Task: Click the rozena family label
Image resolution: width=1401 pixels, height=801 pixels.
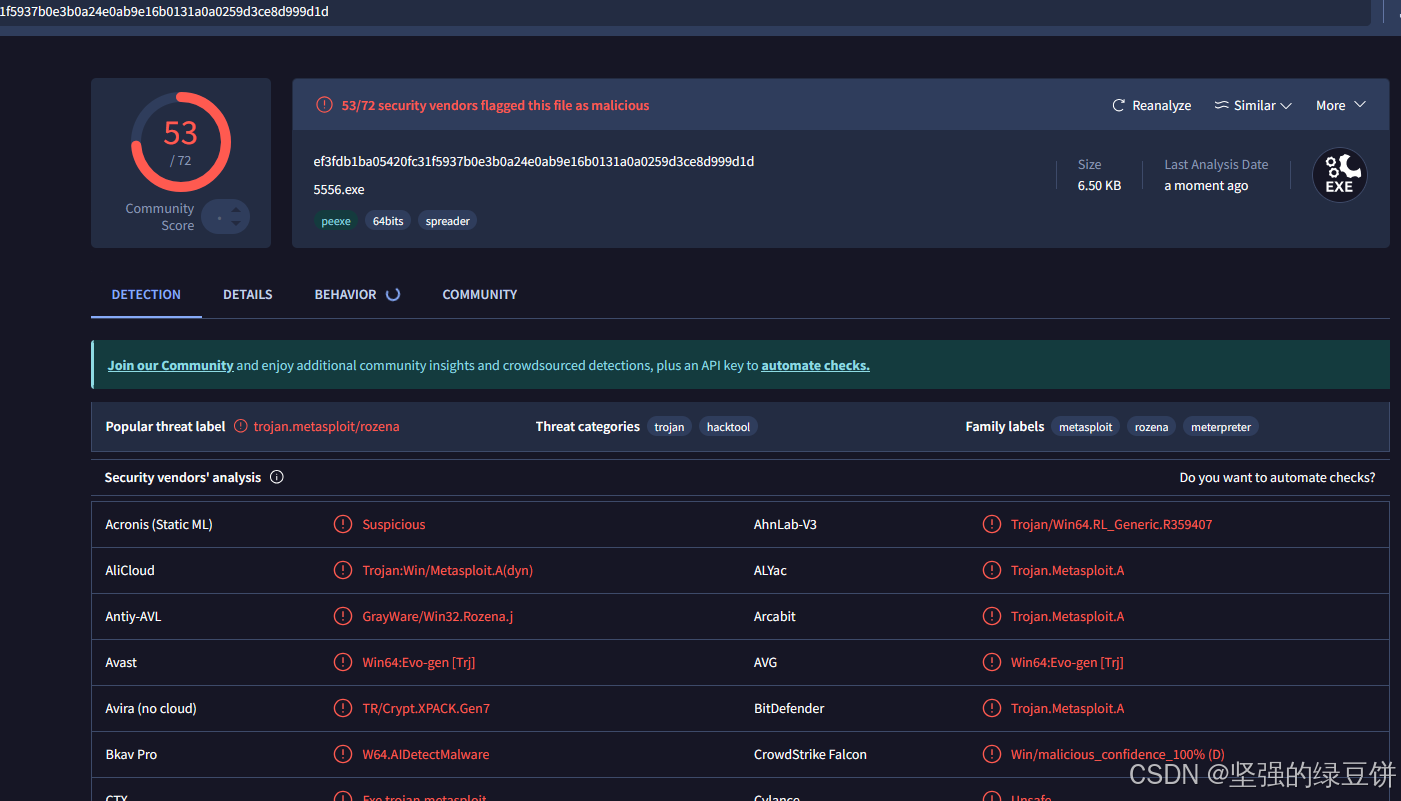Action: [1151, 427]
